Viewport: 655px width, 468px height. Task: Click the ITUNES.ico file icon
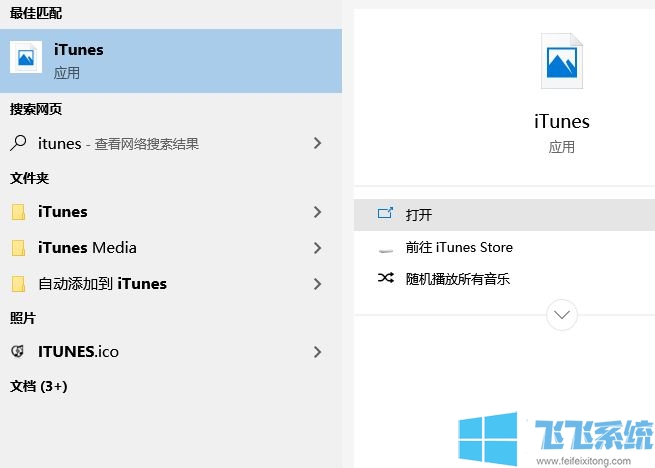[x=18, y=352]
